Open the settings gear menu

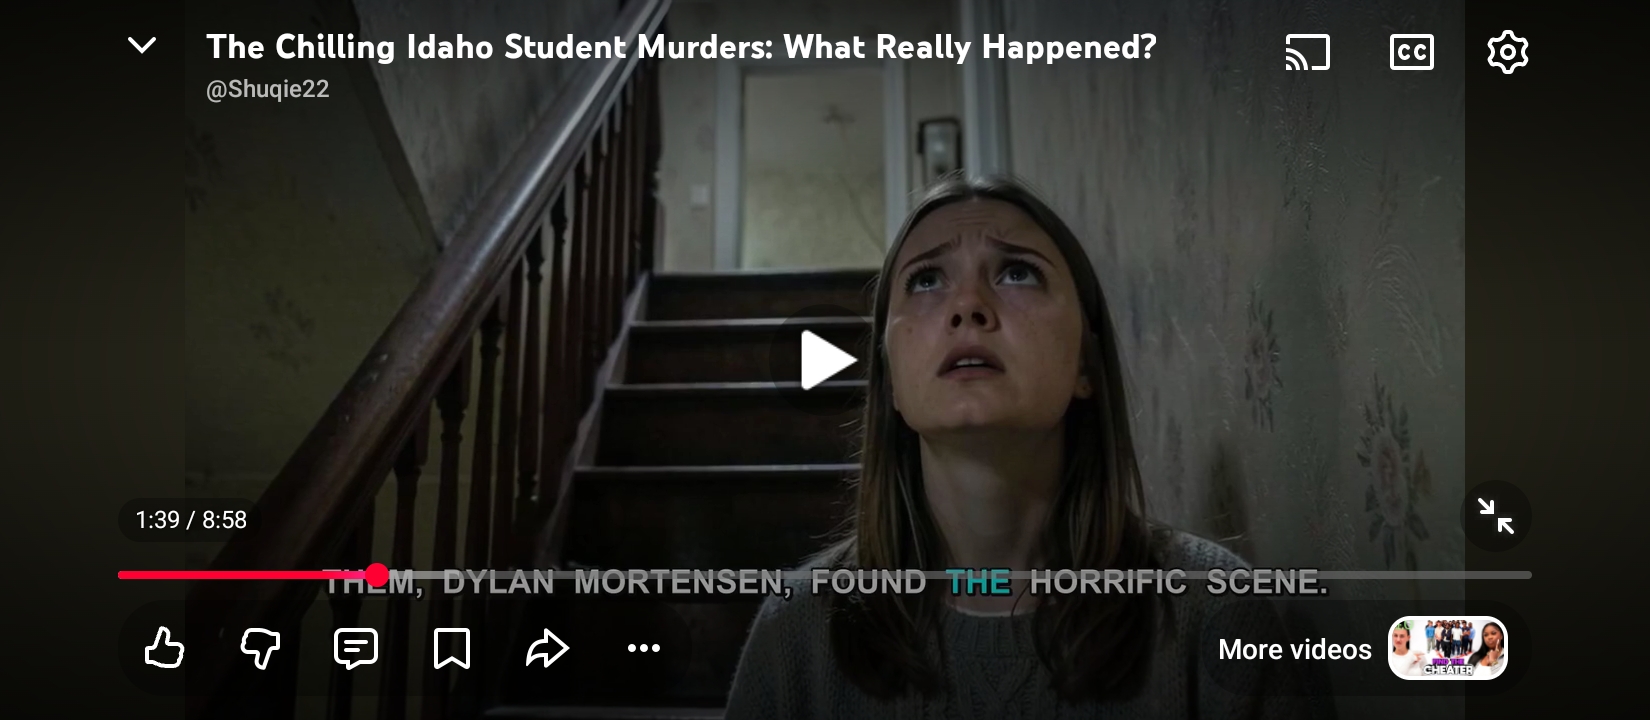tap(1507, 52)
